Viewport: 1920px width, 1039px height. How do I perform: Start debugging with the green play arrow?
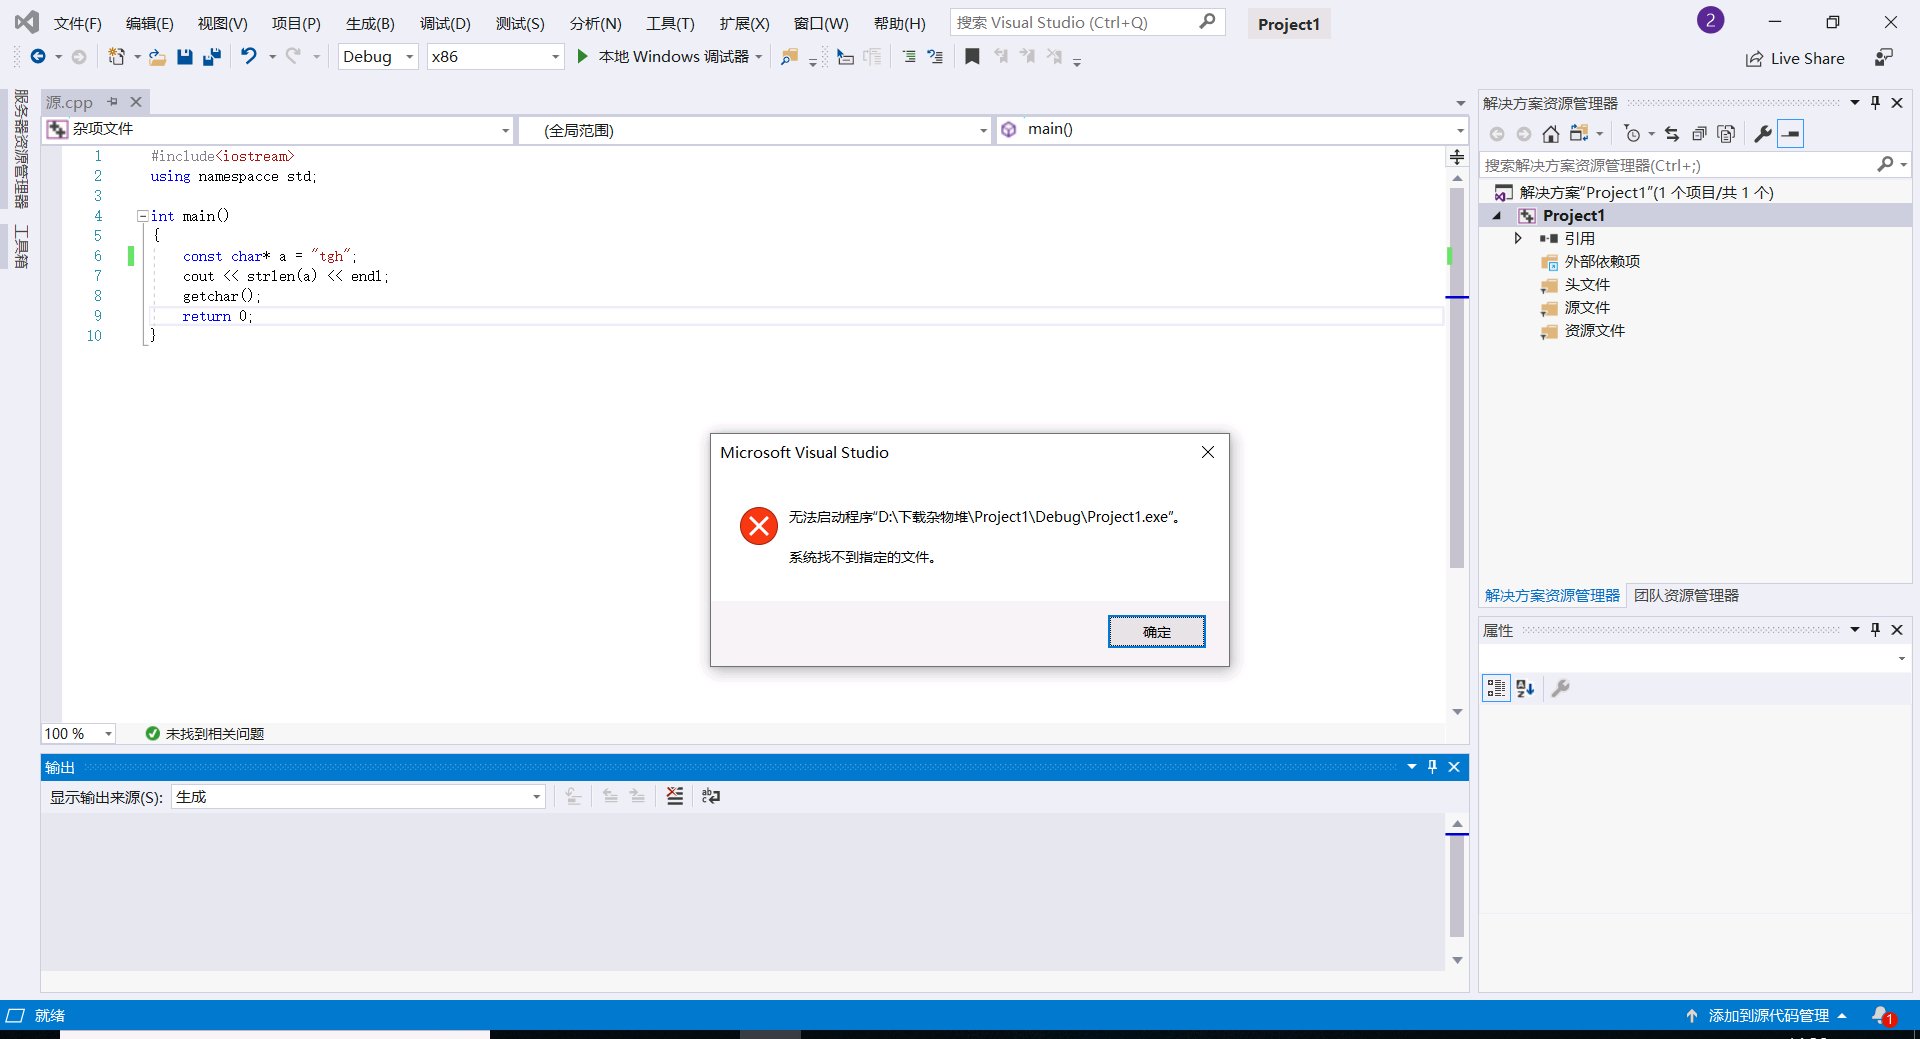582,57
